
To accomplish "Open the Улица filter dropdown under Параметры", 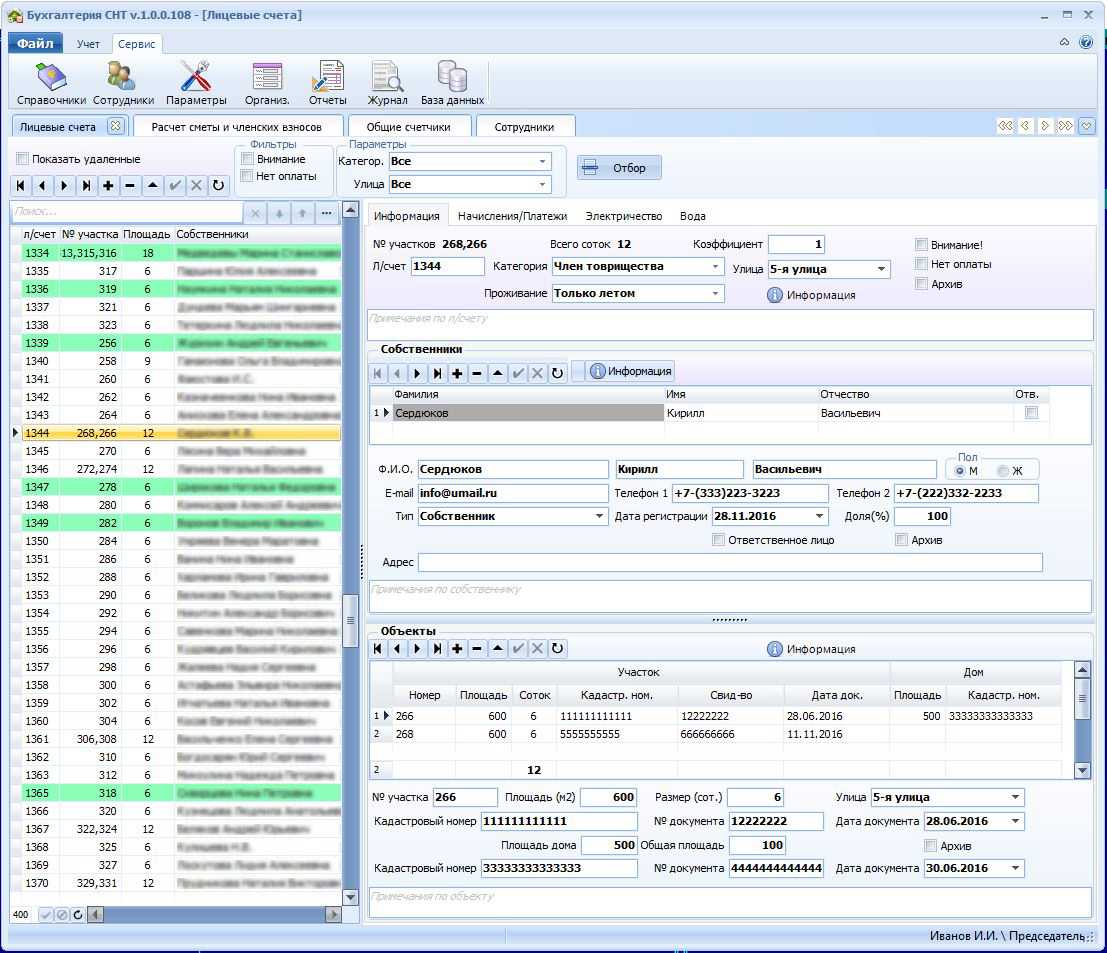I will 542,184.
